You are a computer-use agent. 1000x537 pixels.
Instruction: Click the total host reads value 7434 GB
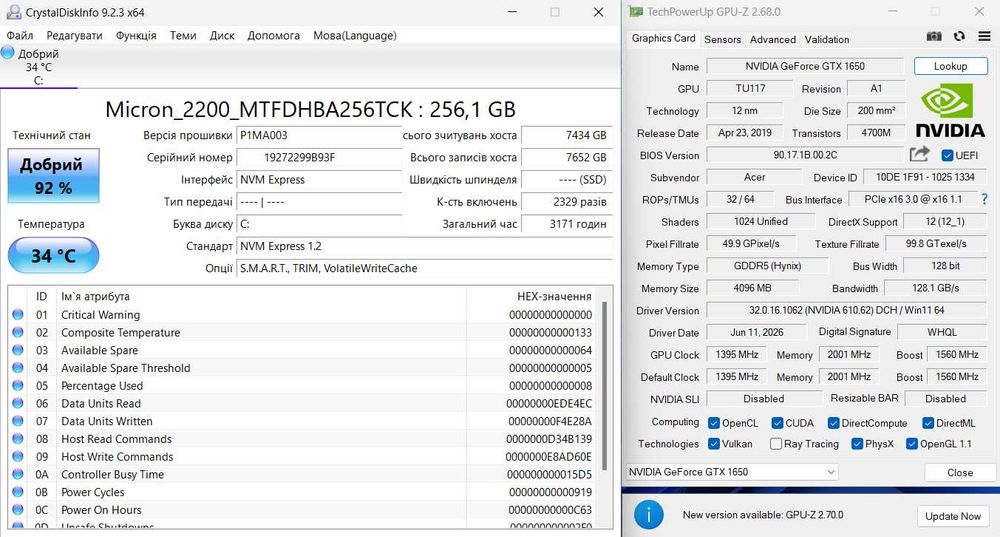567,135
